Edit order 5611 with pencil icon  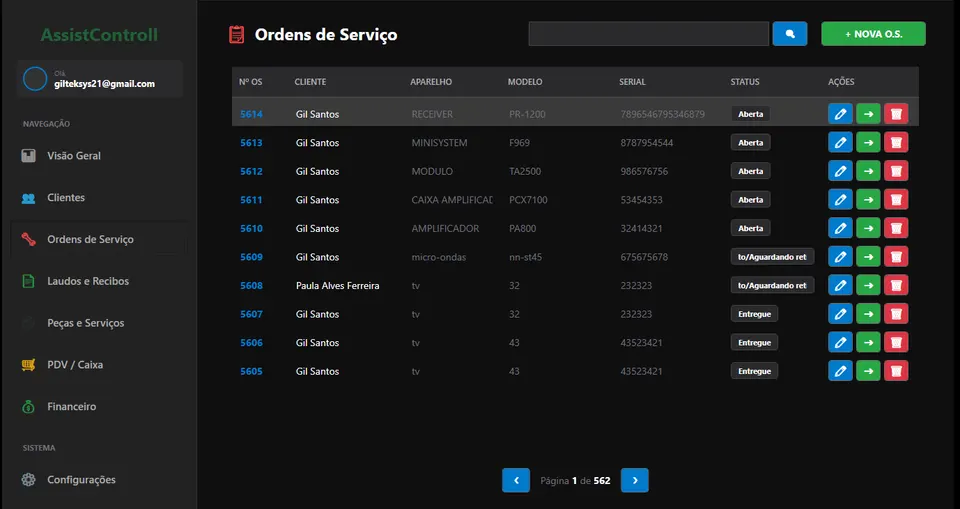(840, 200)
